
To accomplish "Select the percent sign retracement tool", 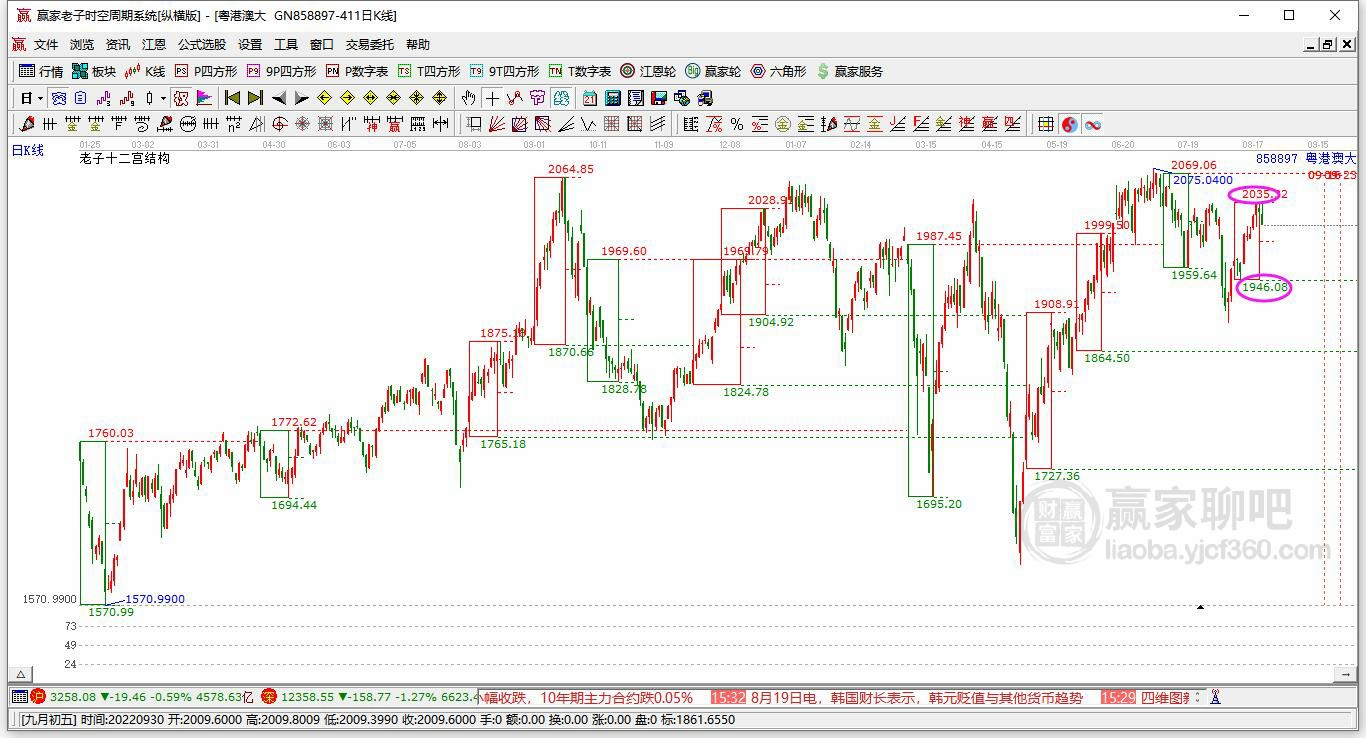I will [x=737, y=124].
